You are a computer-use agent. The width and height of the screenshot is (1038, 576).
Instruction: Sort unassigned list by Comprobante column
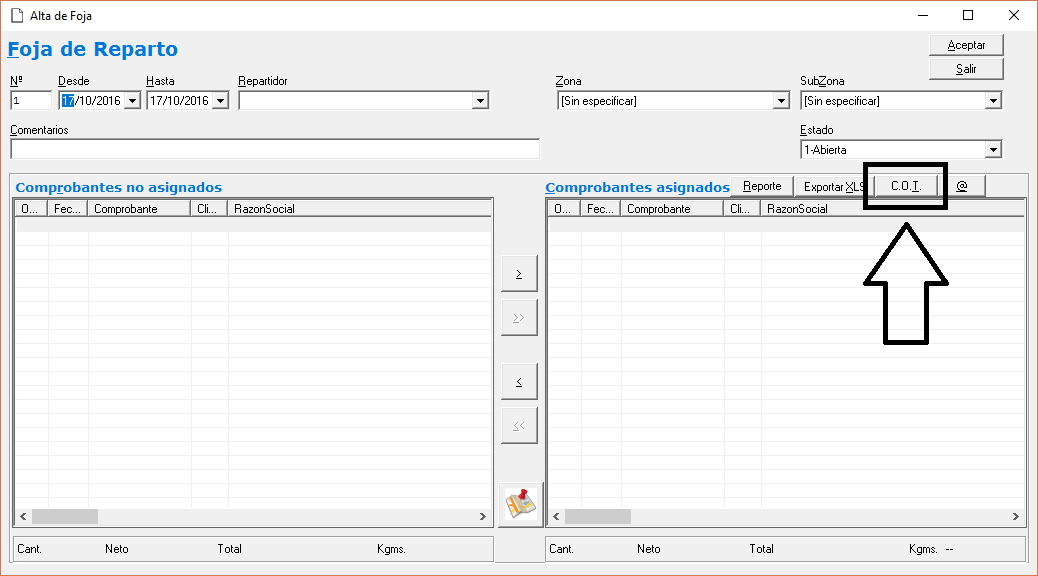(138, 209)
